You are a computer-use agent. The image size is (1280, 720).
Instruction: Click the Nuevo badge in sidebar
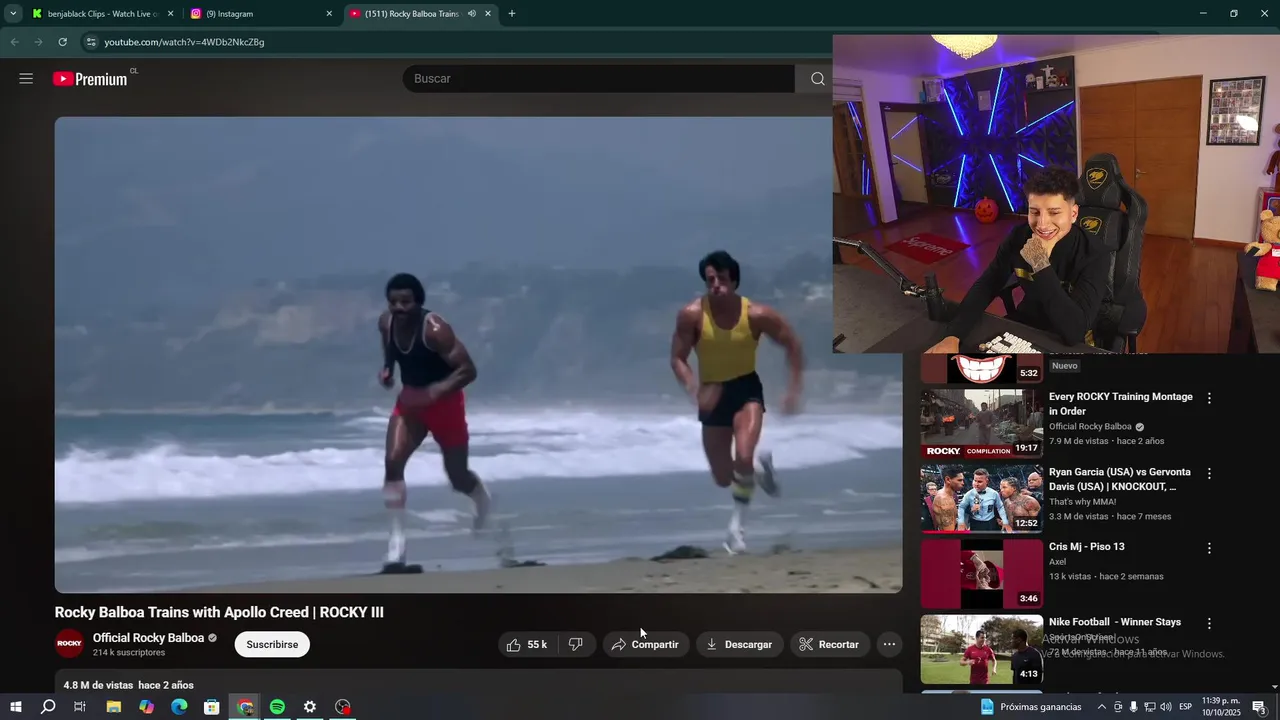[1064, 366]
